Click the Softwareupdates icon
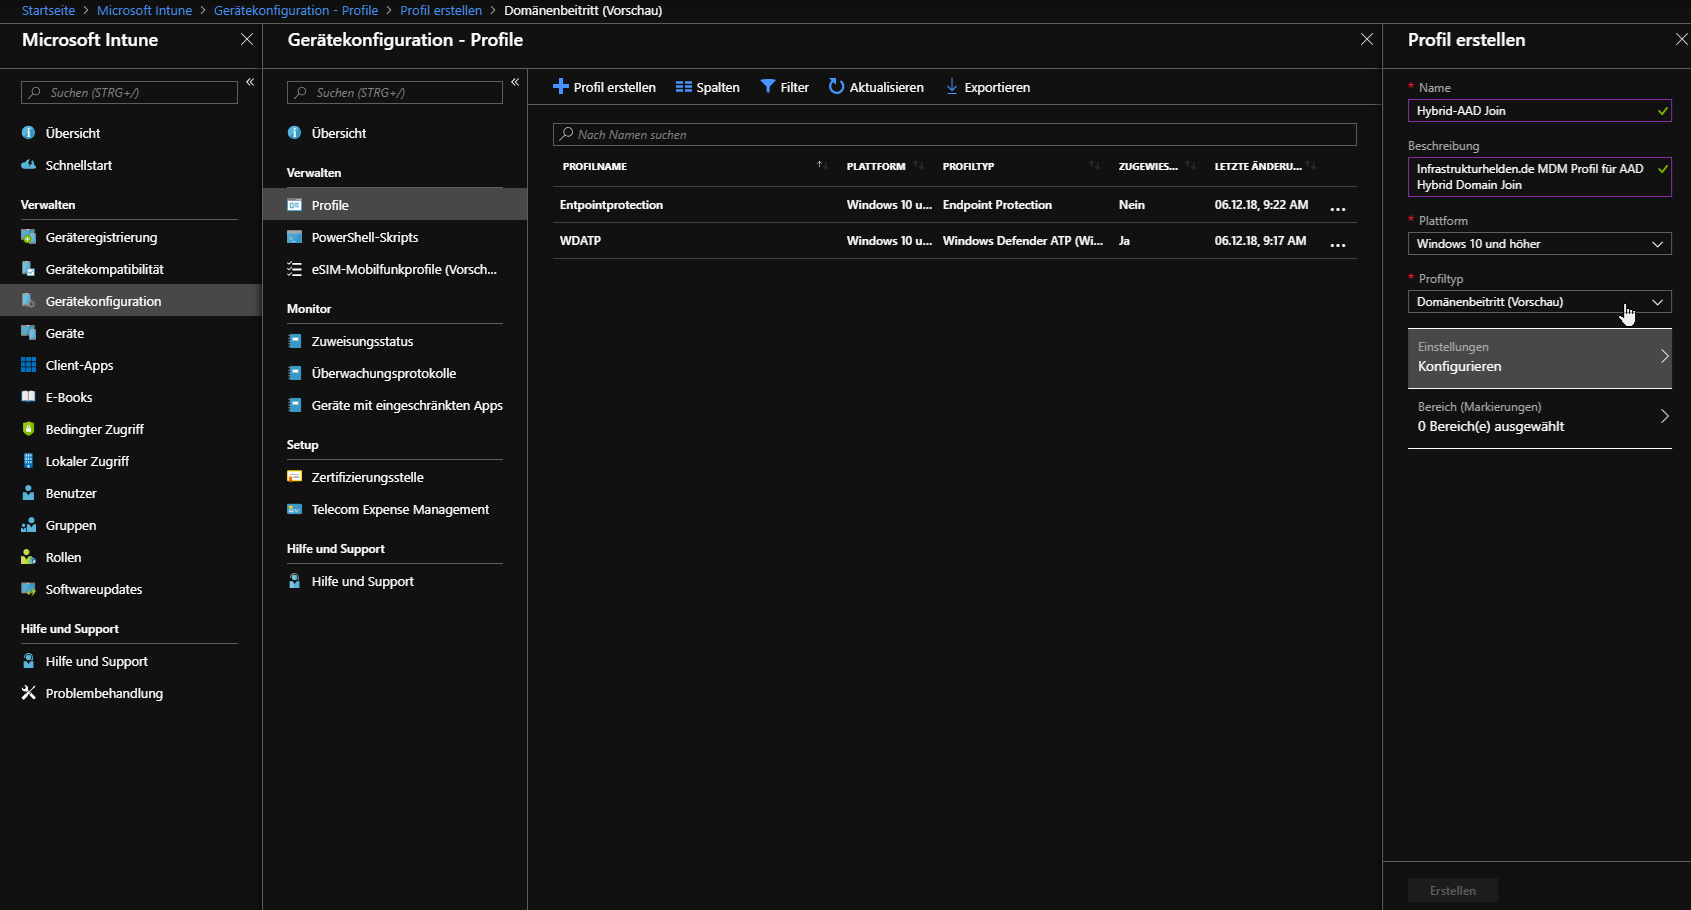 click(x=28, y=589)
